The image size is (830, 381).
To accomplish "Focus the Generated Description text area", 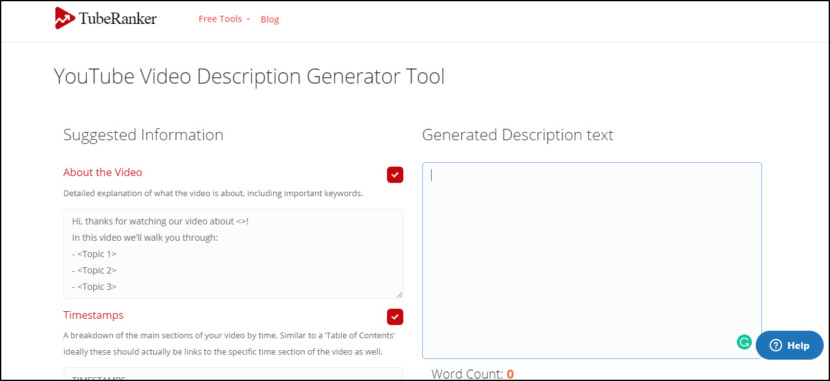I will pos(592,260).
